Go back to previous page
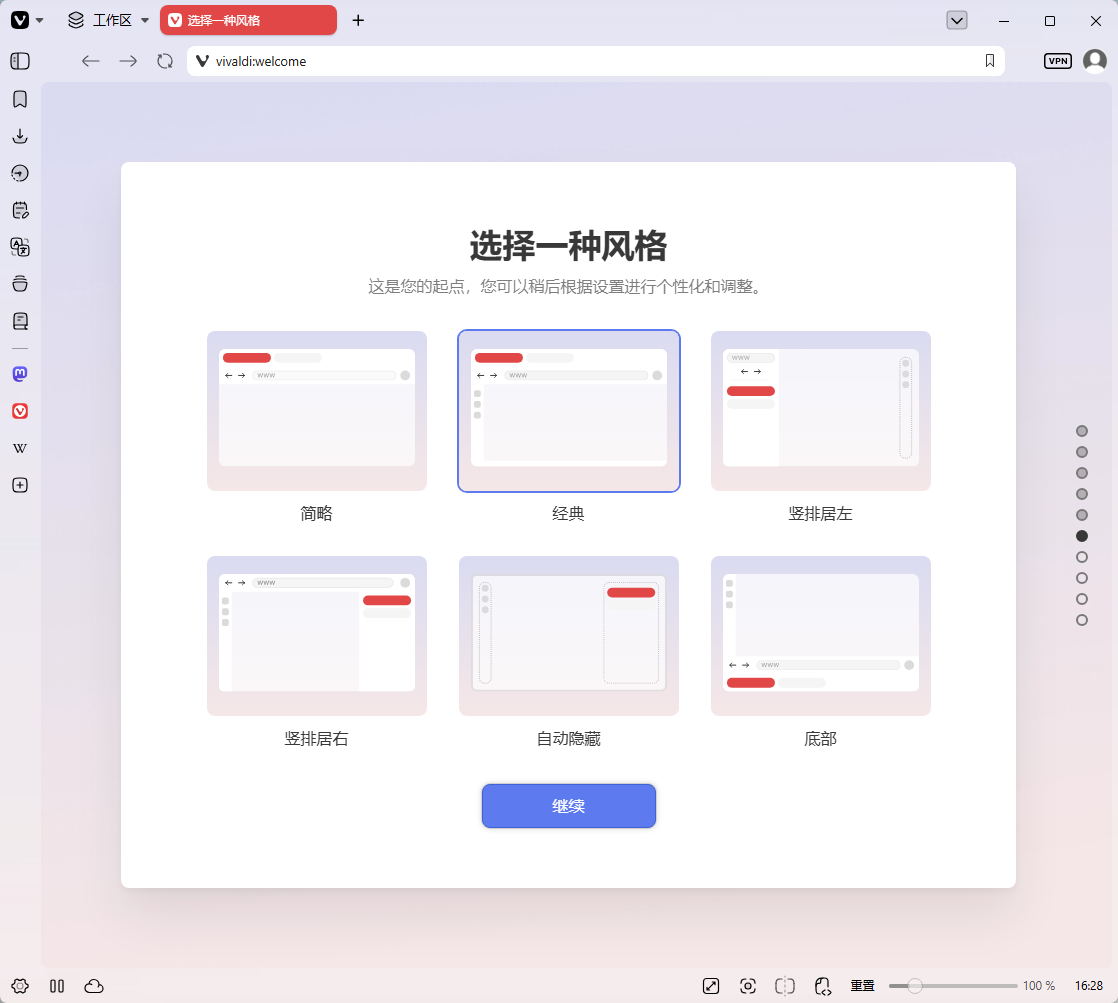Viewport: 1118px width, 1003px height. pyautogui.click(x=91, y=61)
